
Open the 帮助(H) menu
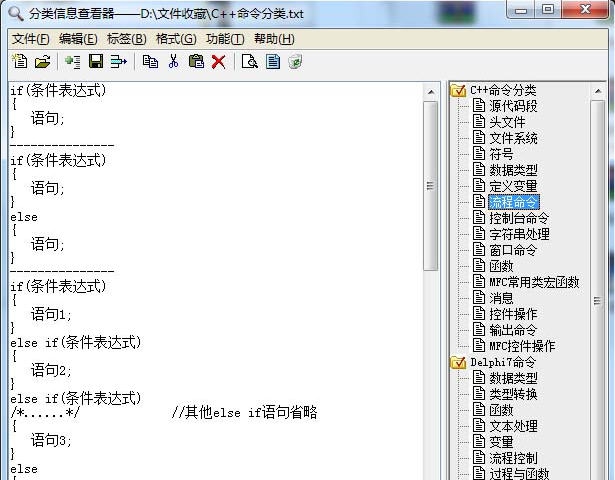pos(274,39)
